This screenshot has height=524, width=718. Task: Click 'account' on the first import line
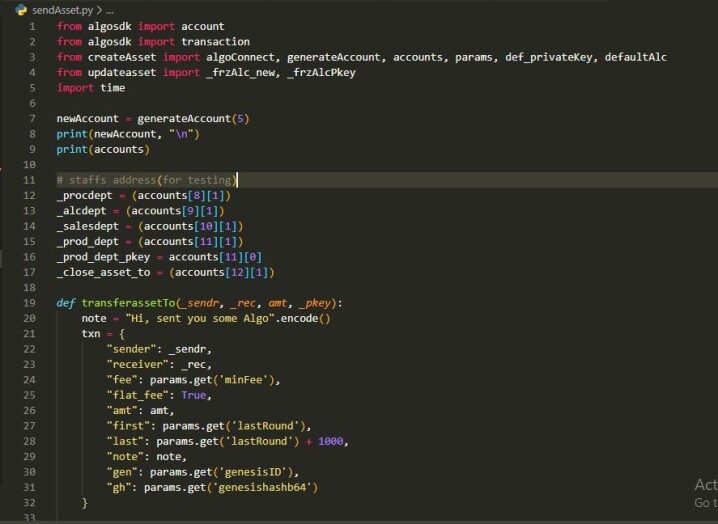203,27
